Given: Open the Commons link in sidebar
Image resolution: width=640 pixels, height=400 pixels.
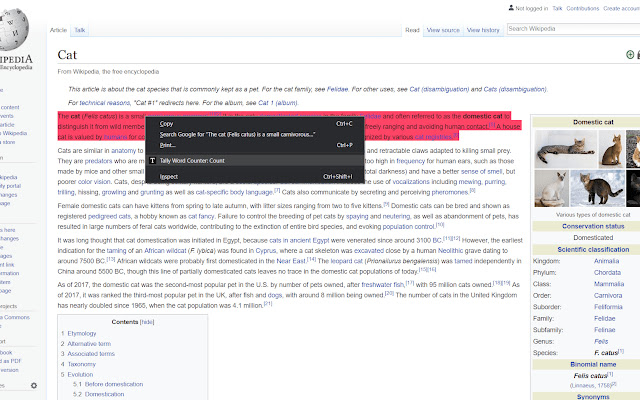Looking at the screenshot, I should coord(15,317).
